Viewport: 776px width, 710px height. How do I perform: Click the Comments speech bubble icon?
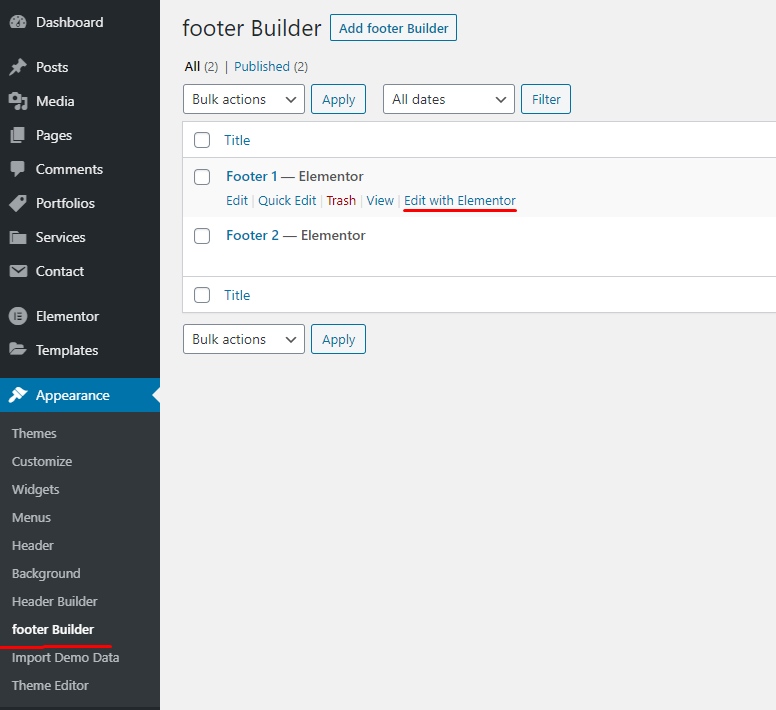(18, 169)
